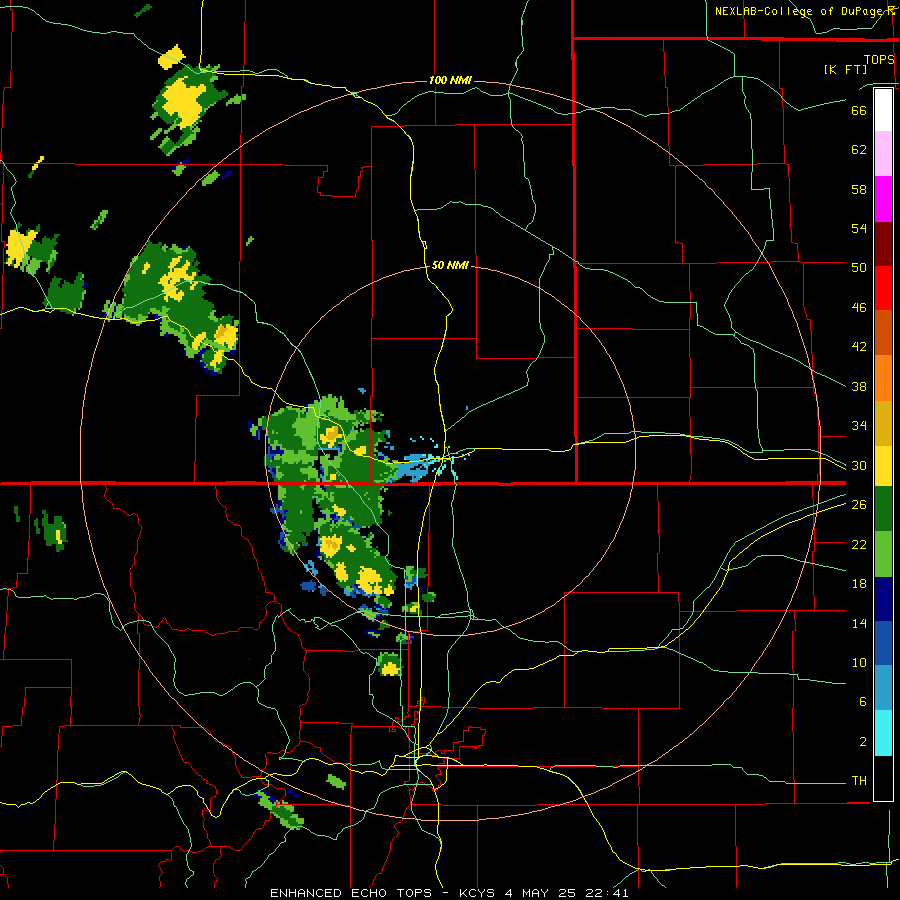Click the 66 legend value label
This screenshot has height=900, width=900.
[x=859, y=110]
